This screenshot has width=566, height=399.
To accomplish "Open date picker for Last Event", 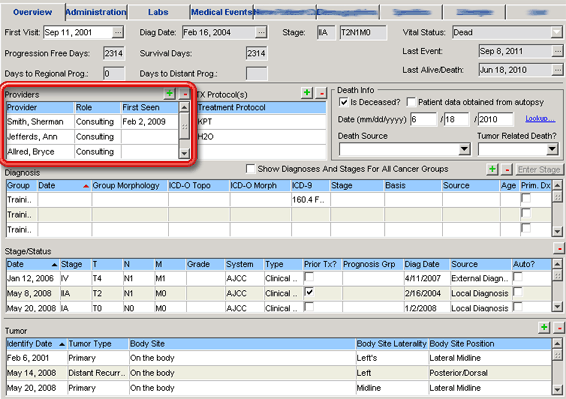I will [557, 51].
